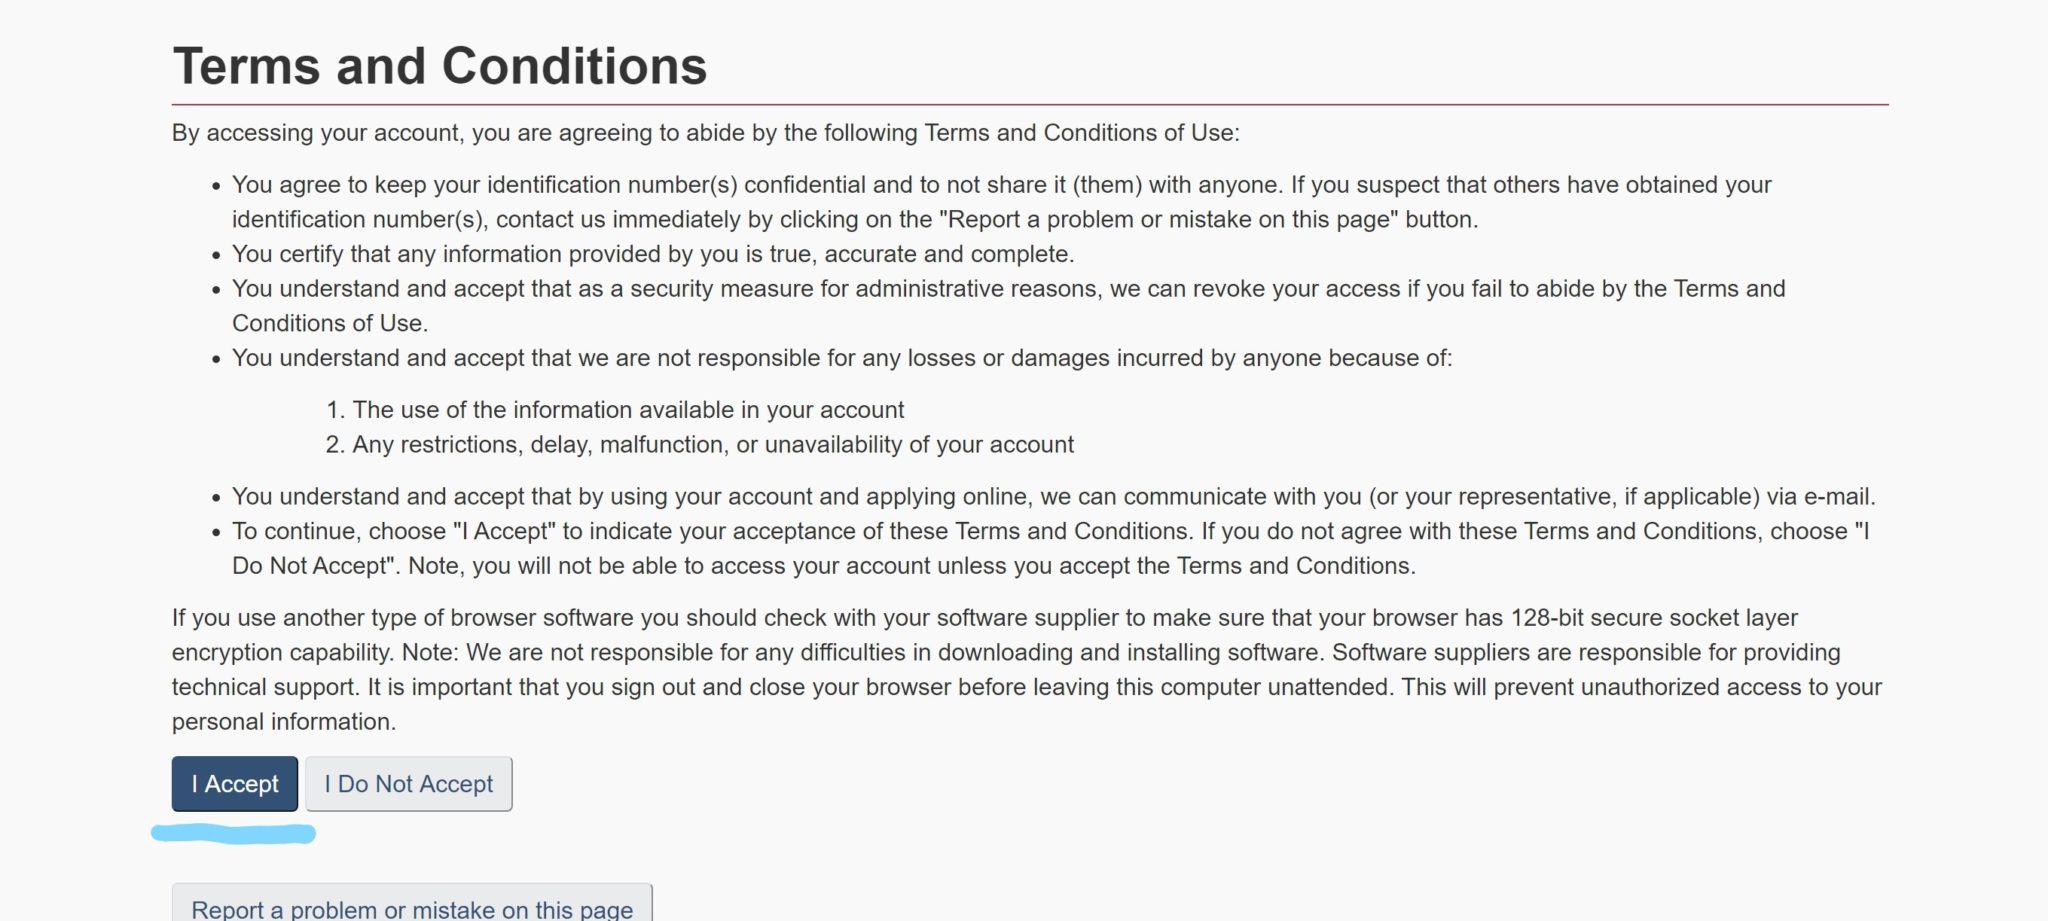This screenshot has width=2048, height=921.
Task: Click bullet about revoking access as security measure
Action: pyautogui.click(x=1008, y=306)
